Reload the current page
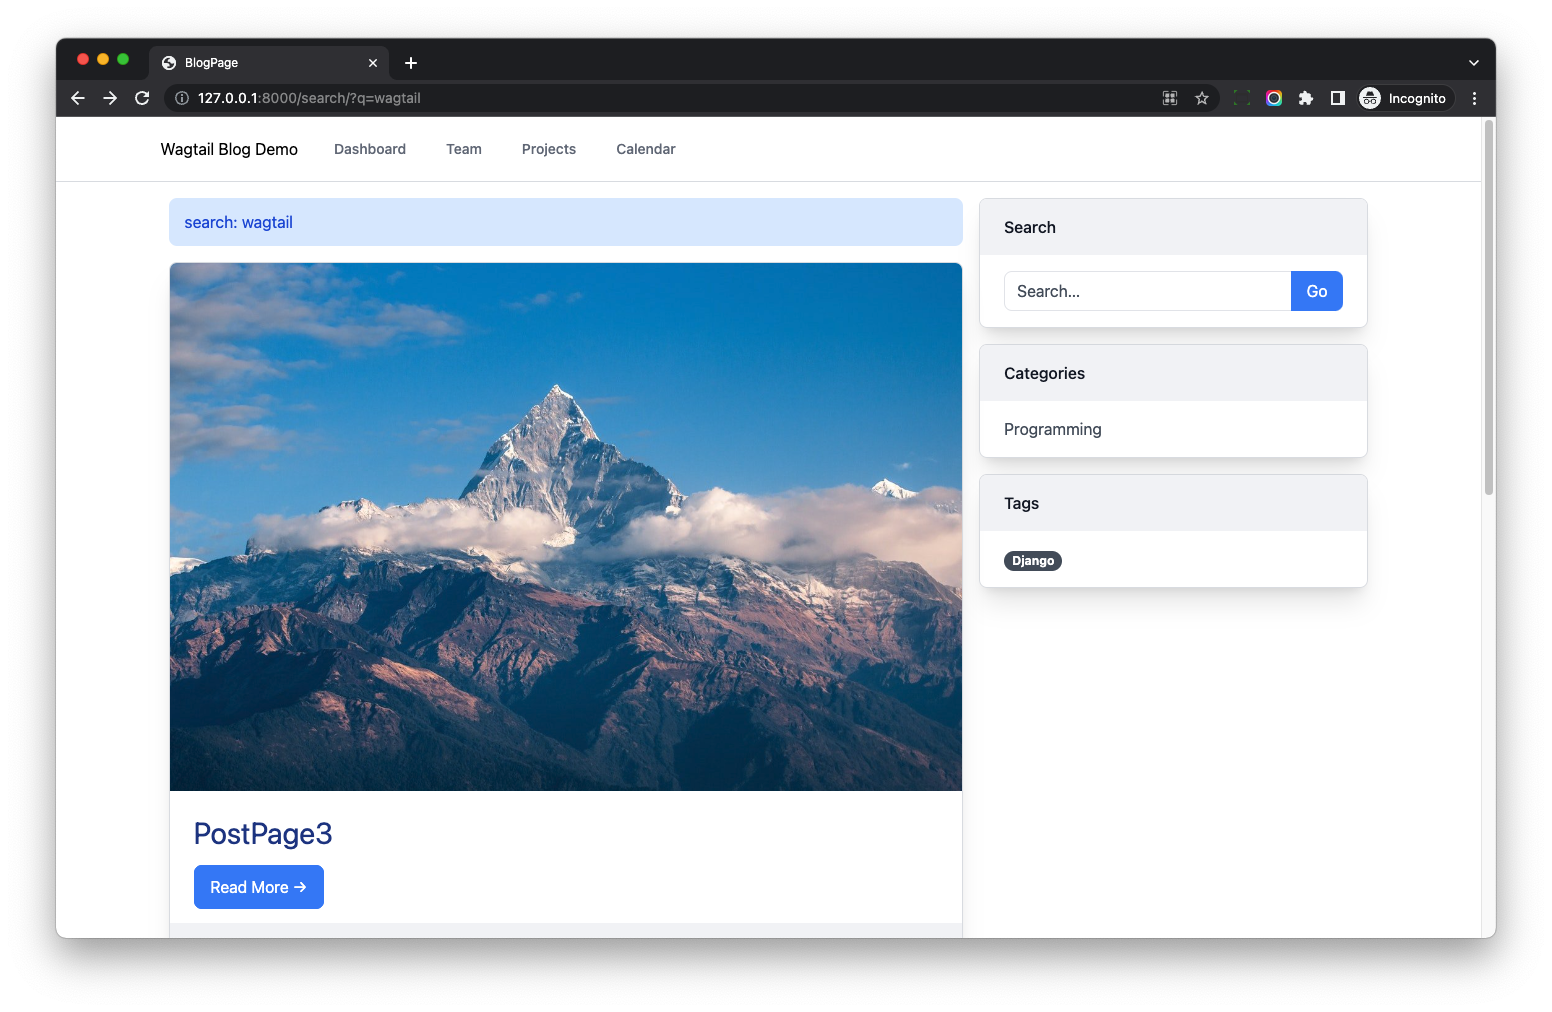Screen dimensions: 1552x1012 click(x=142, y=98)
